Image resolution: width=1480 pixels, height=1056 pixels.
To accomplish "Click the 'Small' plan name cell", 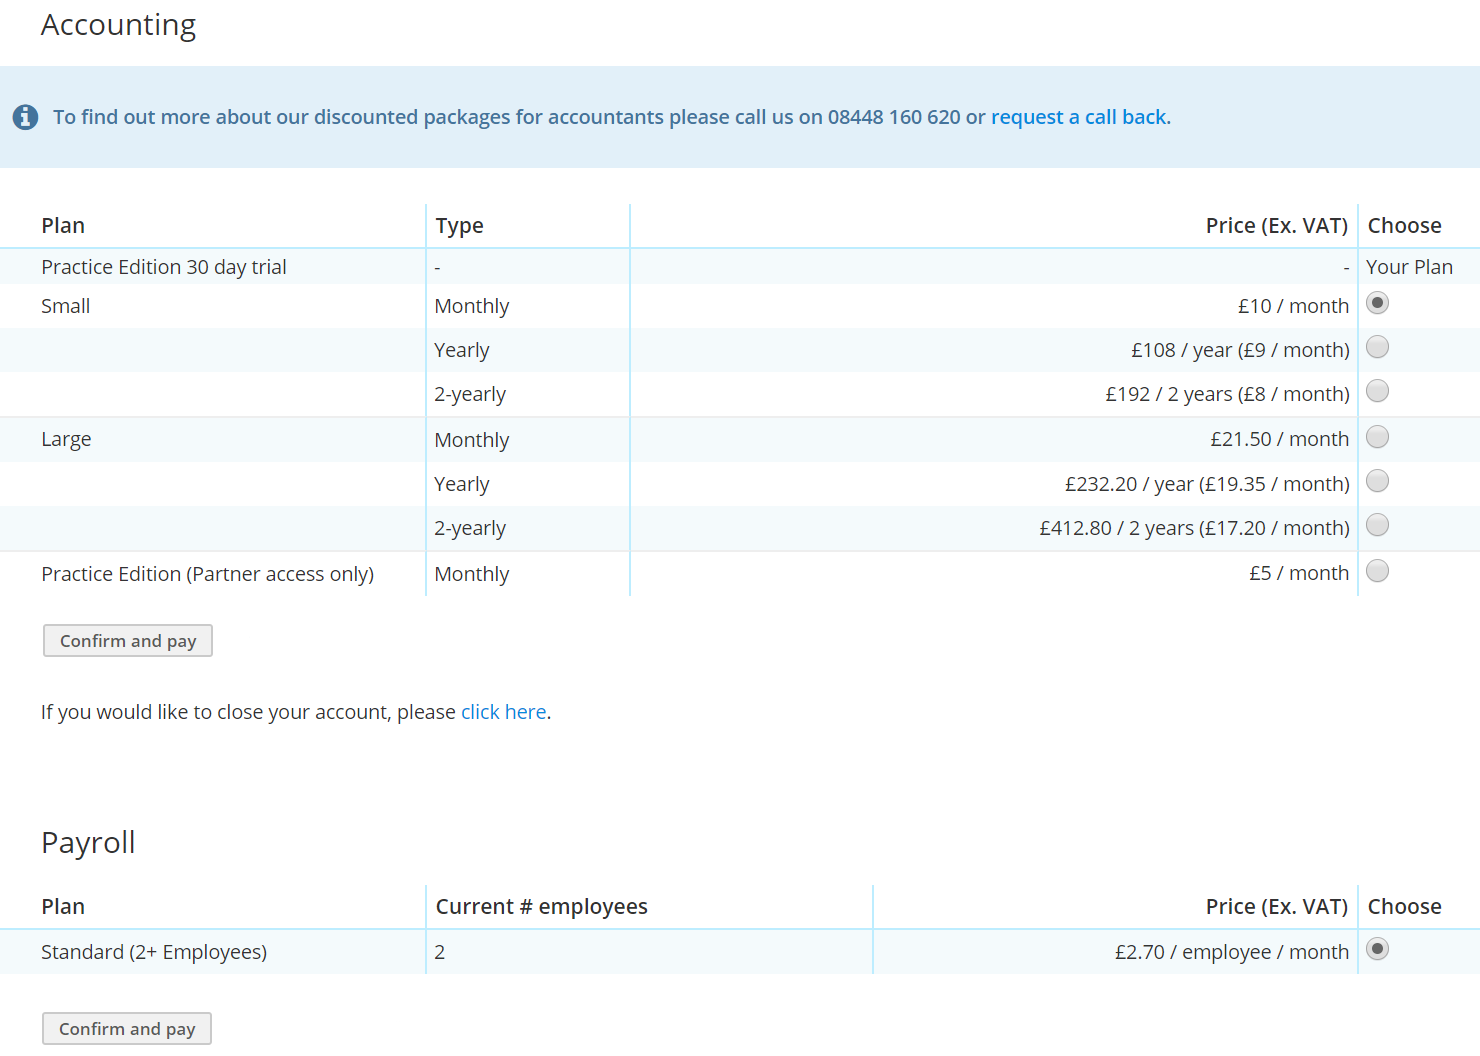I will (x=66, y=306).
